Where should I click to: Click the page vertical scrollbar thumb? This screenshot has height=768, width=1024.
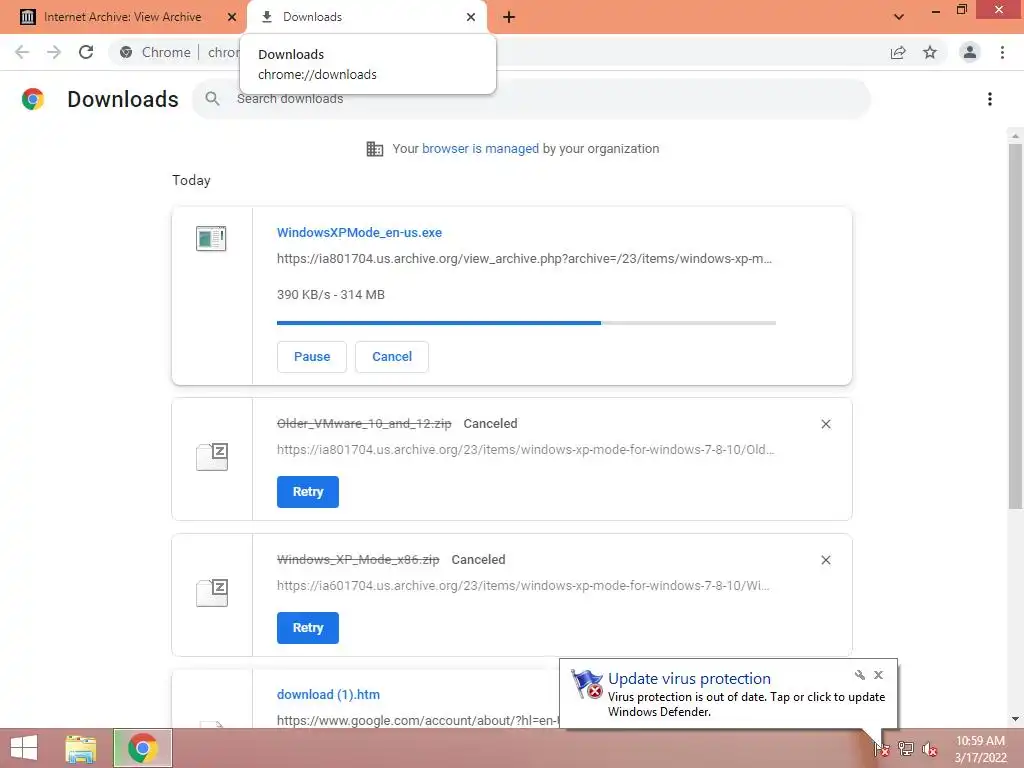point(1015,327)
